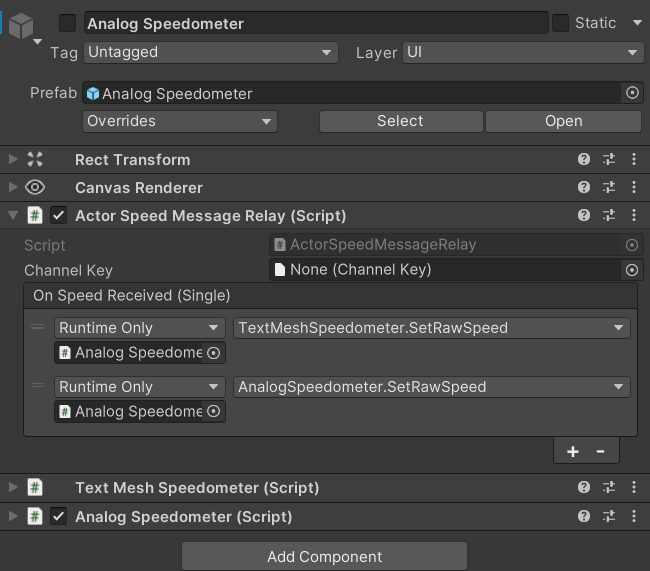Click Script field object picker circle
This screenshot has height=571, width=650.
(632, 245)
